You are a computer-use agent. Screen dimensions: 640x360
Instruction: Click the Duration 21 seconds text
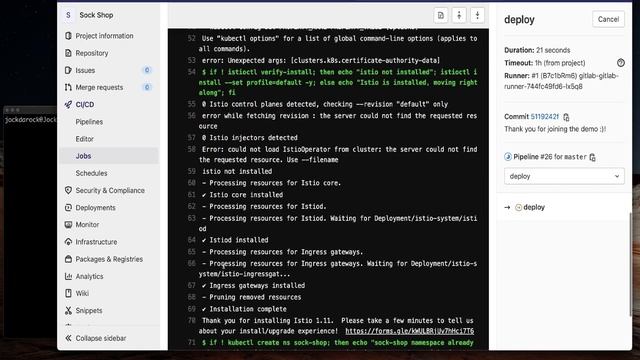tap(537, 50)
